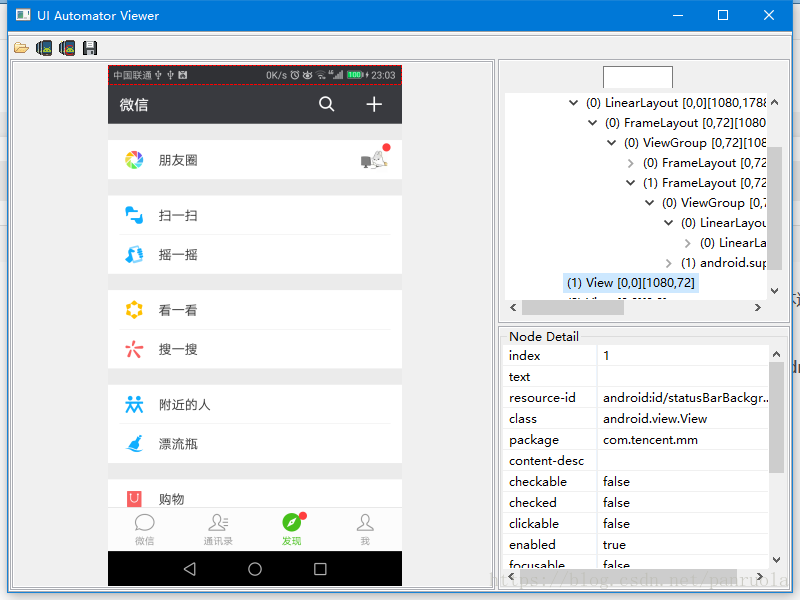Click the Node Detail scroll up arrow
Image resolution: width=800 pixels, height=600 pixels.
(x=777, y=354)
